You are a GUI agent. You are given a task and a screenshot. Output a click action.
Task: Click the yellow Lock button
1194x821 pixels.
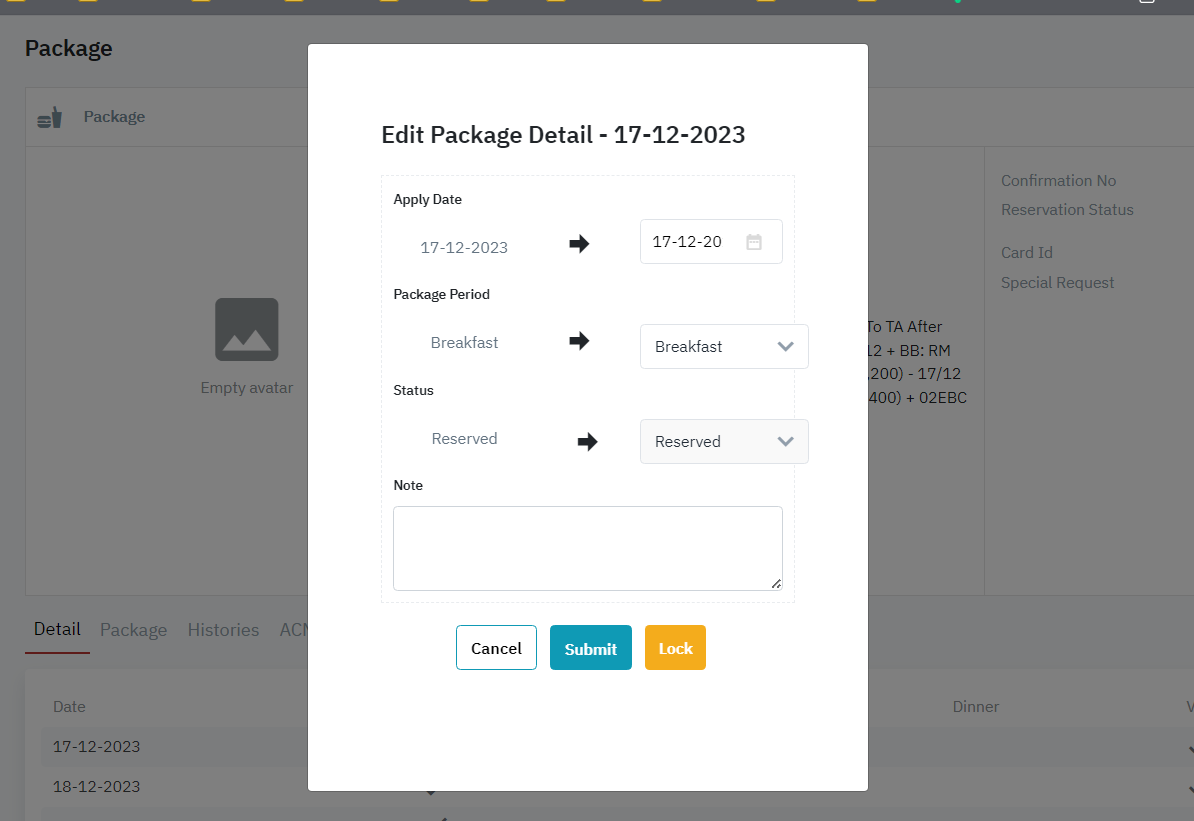(x=675, y=648)
